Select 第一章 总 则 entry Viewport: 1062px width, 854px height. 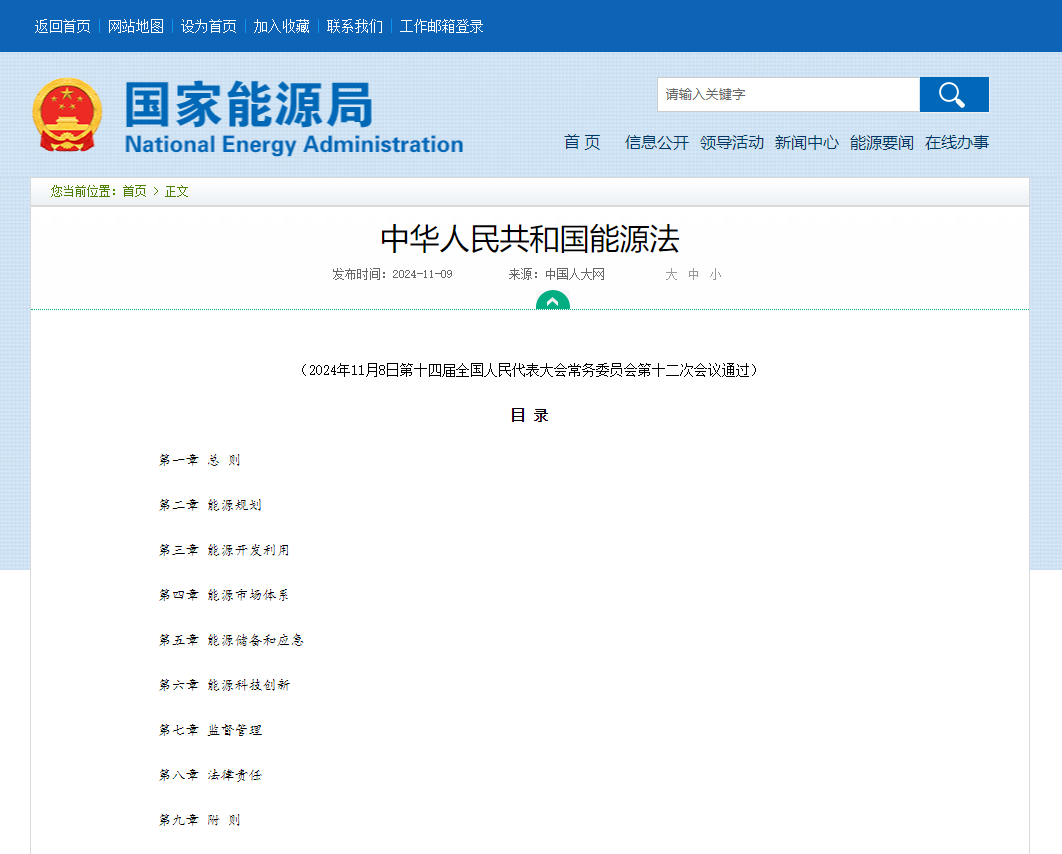pos(200,461)
